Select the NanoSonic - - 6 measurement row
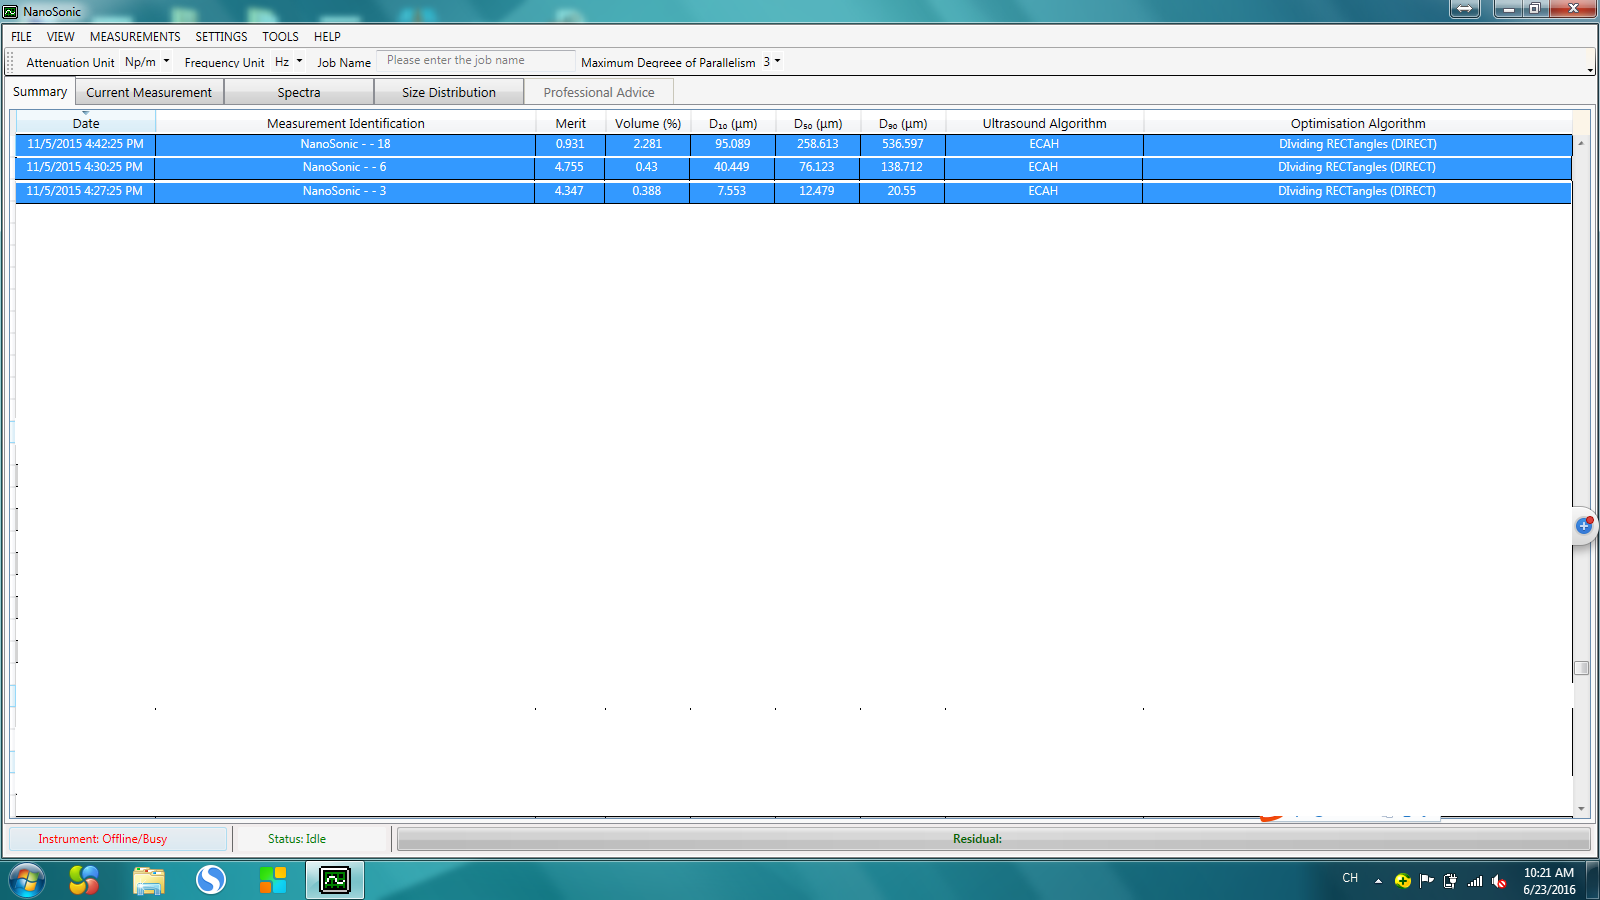This screenshot has height=900, width=1600. click(344, 167)
